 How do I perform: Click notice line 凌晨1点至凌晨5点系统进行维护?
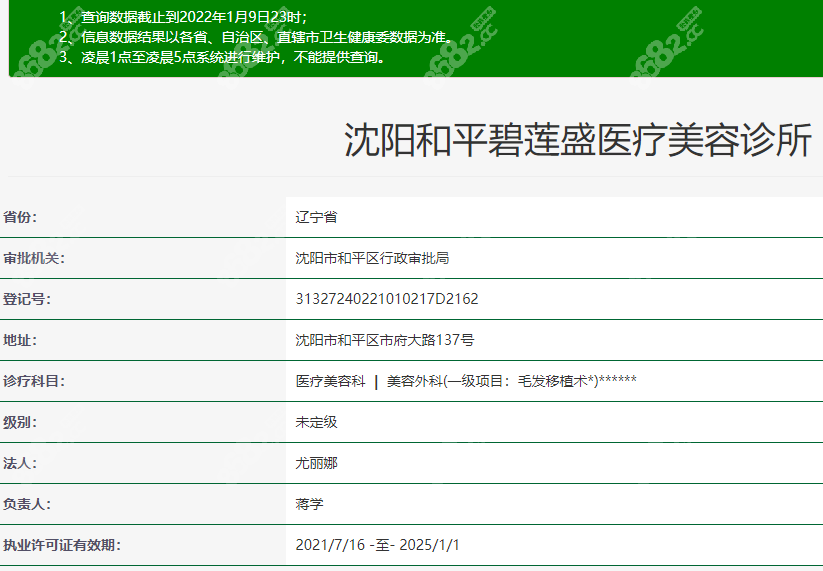224,57
